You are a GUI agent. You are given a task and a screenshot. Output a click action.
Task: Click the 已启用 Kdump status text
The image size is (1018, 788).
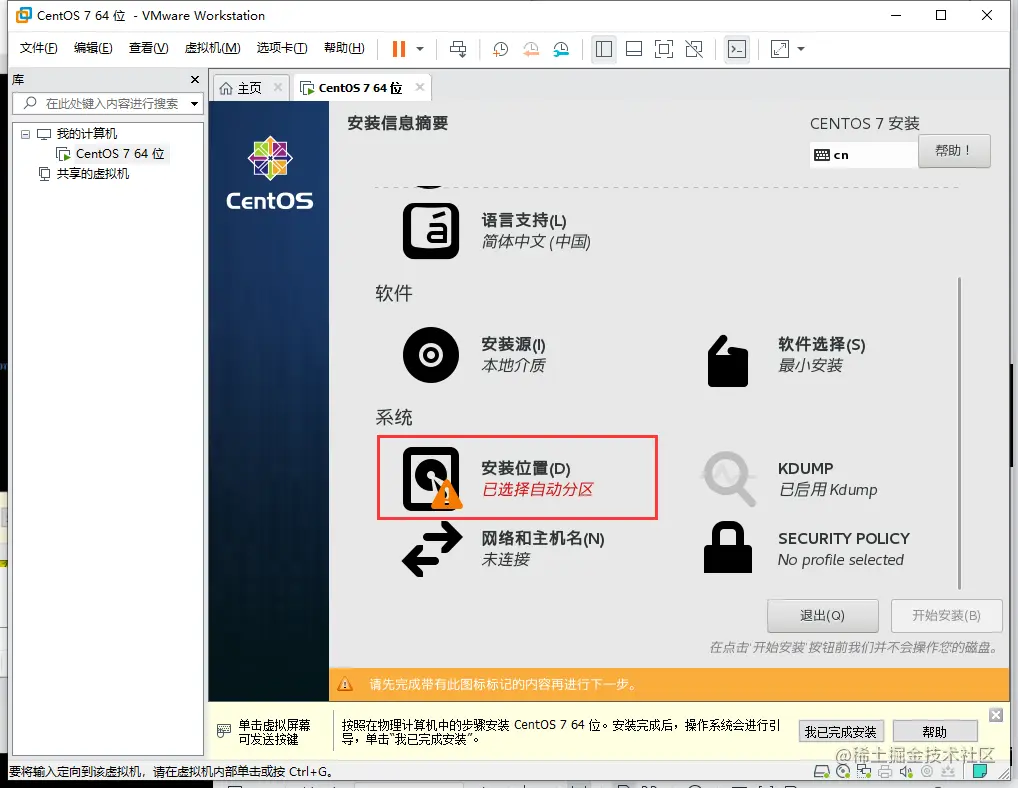click(828, 489)
